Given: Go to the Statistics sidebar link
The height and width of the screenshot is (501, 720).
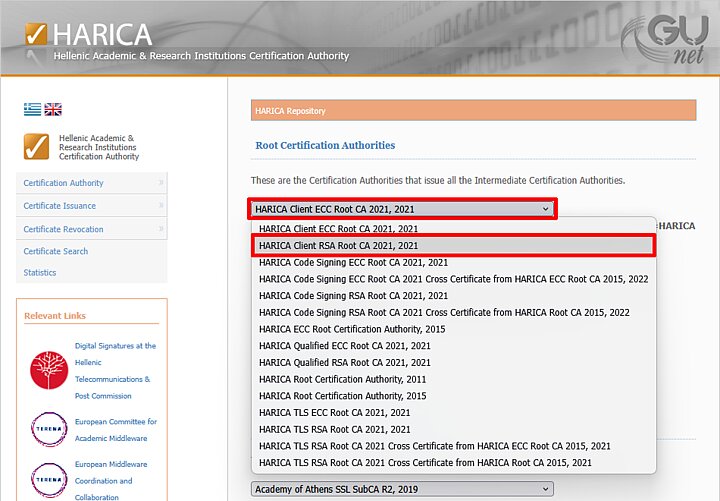Looking at the screenshot, I should (x=40, y=272).
